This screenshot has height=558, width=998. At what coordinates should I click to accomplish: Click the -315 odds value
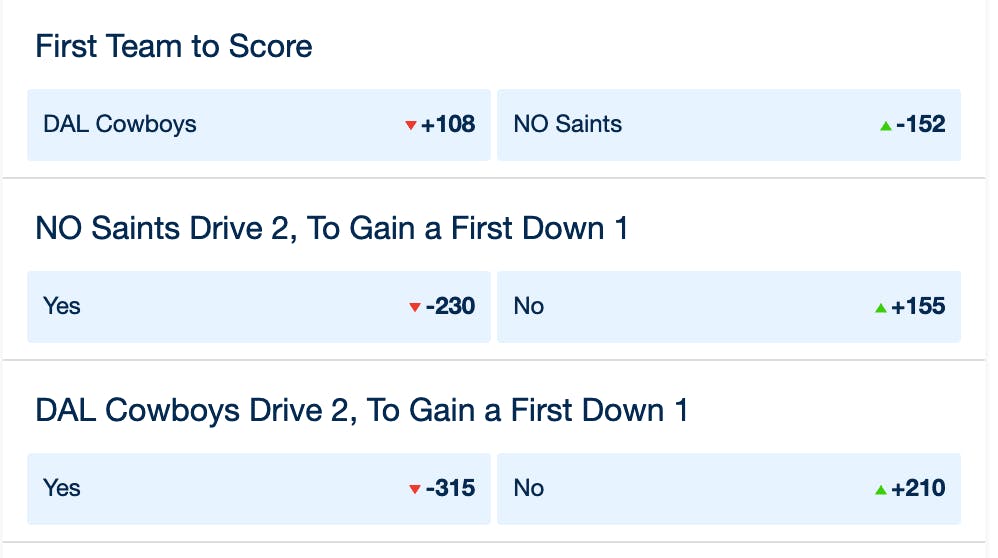point(450,488)
